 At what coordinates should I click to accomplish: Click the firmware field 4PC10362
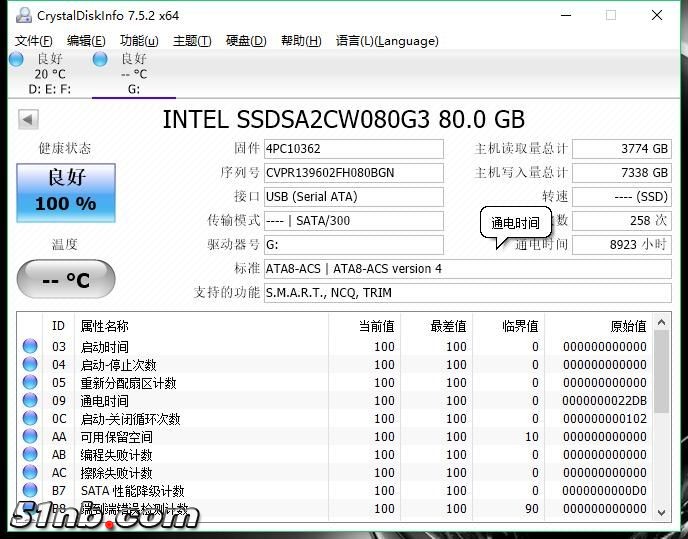[x=353, y=149]
